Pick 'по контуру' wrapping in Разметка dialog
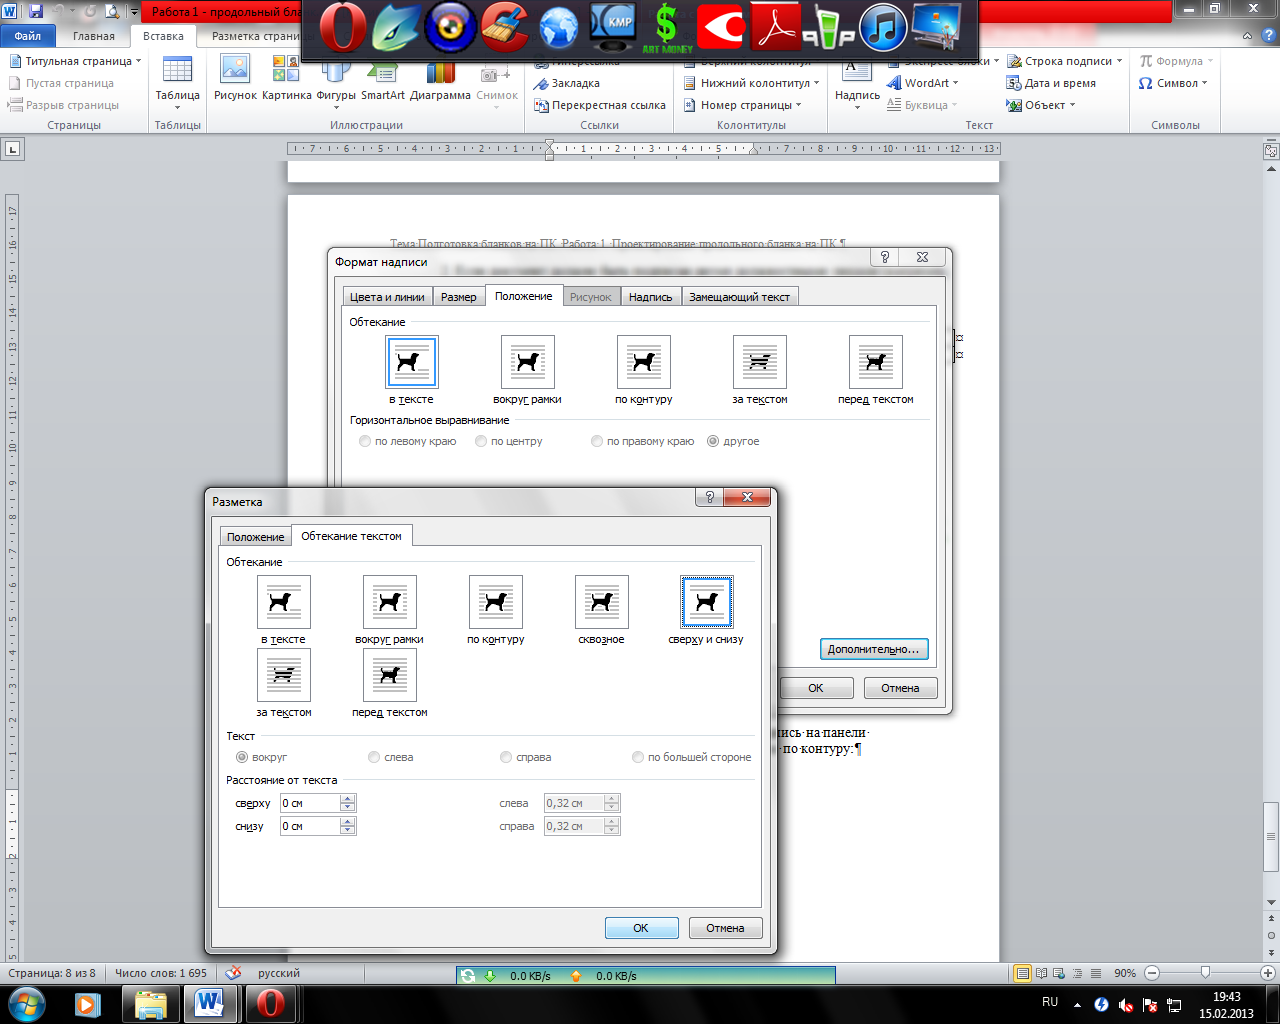1280x1024 pixels. coord(496,602)
